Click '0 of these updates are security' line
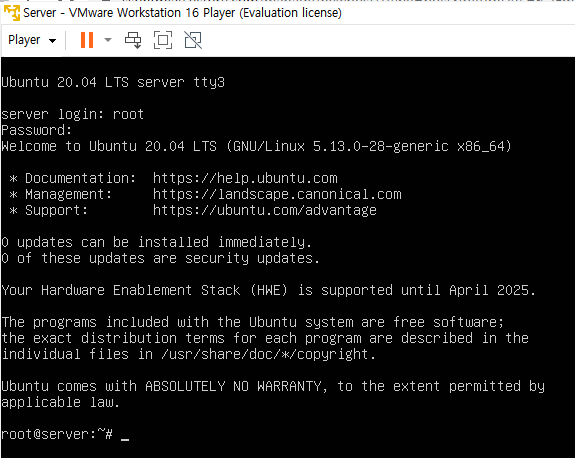The width and height of the screenshot is (575, 458). click(x=160, y=259)
